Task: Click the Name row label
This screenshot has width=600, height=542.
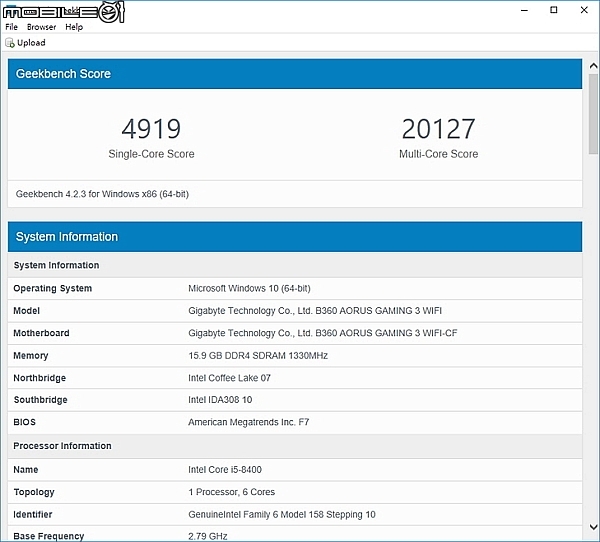Action: click(x=26, y=470)
